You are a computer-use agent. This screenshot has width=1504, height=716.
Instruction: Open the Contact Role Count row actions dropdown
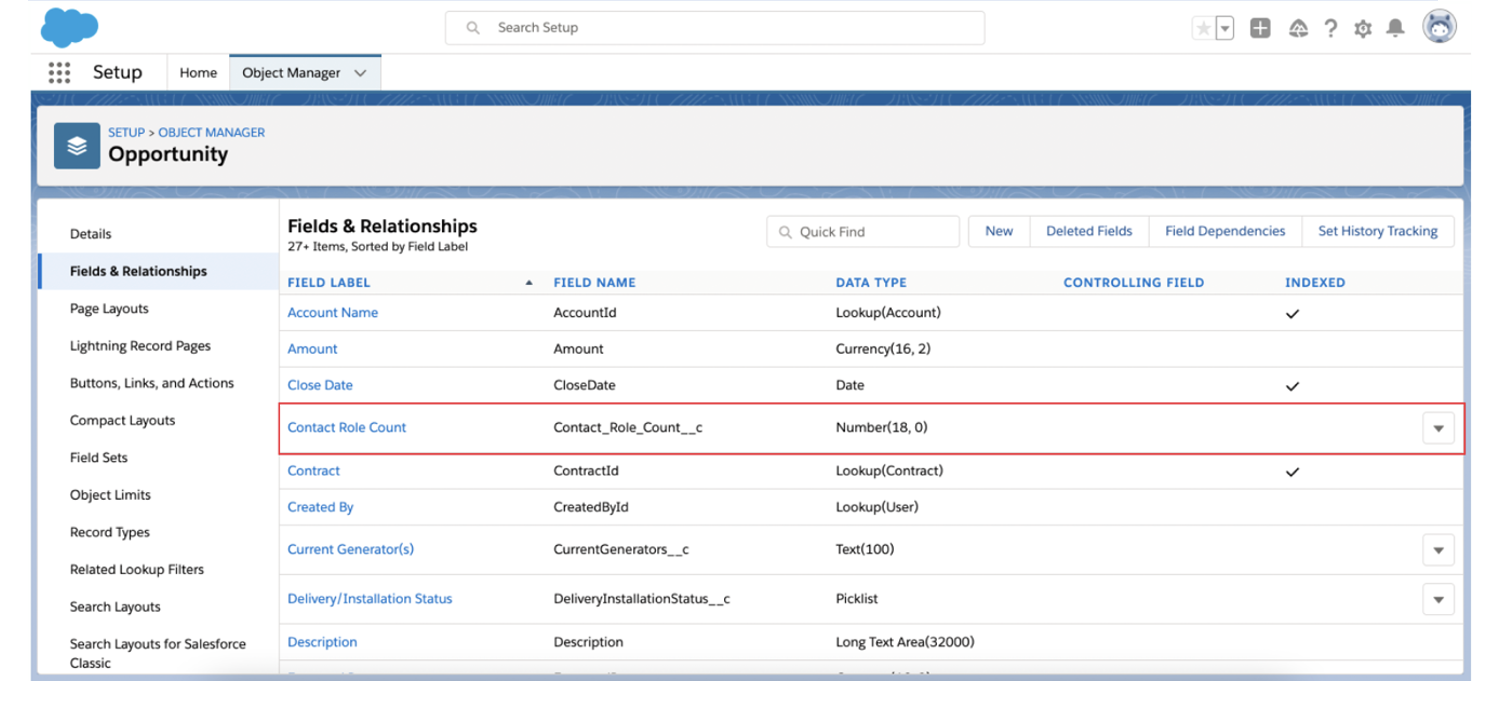tap(1438, 428)
